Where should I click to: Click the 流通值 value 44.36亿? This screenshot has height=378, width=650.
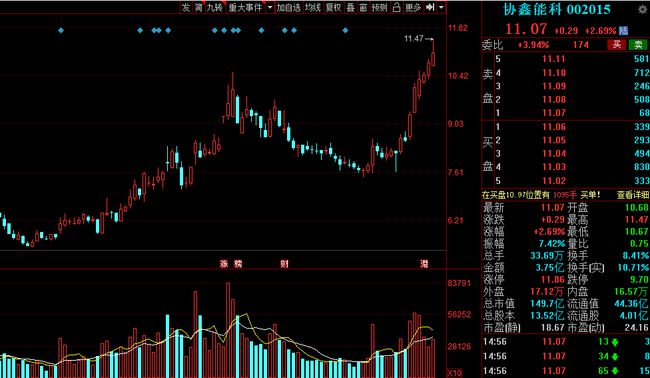(631, 303)
